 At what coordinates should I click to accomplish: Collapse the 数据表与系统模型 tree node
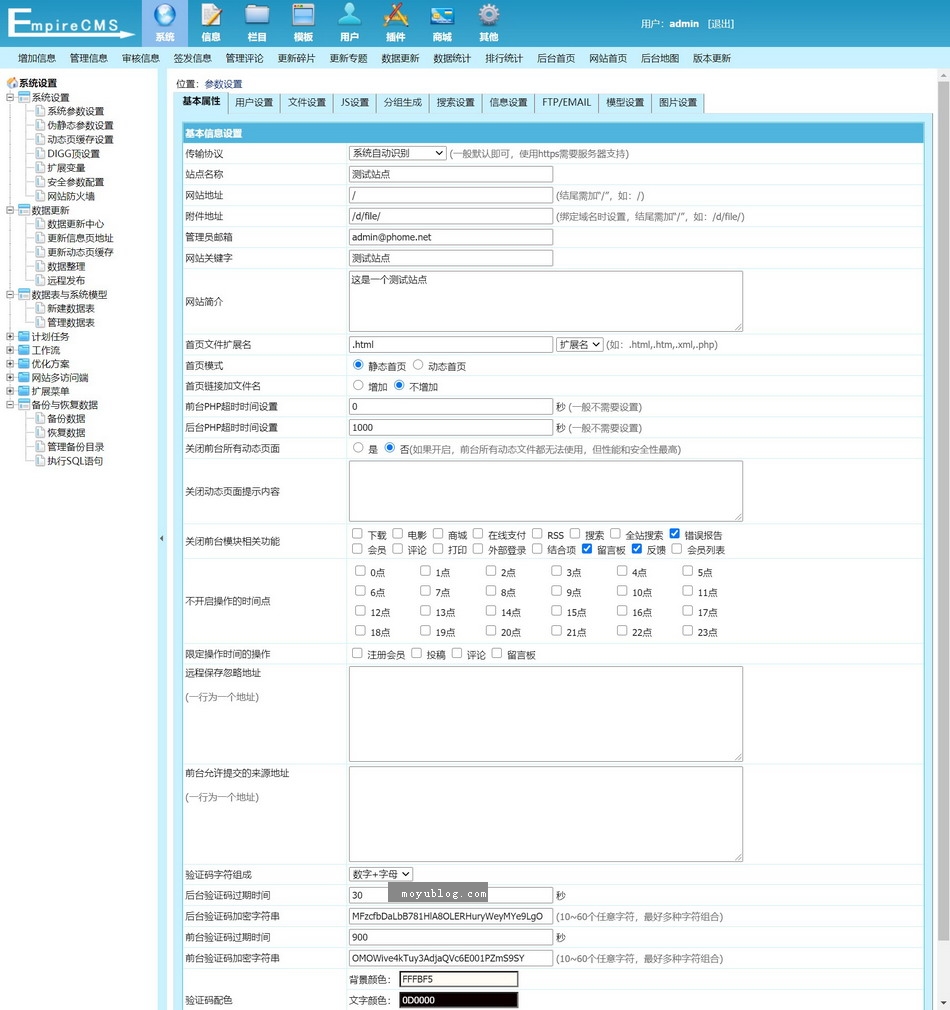pyautogui.click(x=10, y=294)
